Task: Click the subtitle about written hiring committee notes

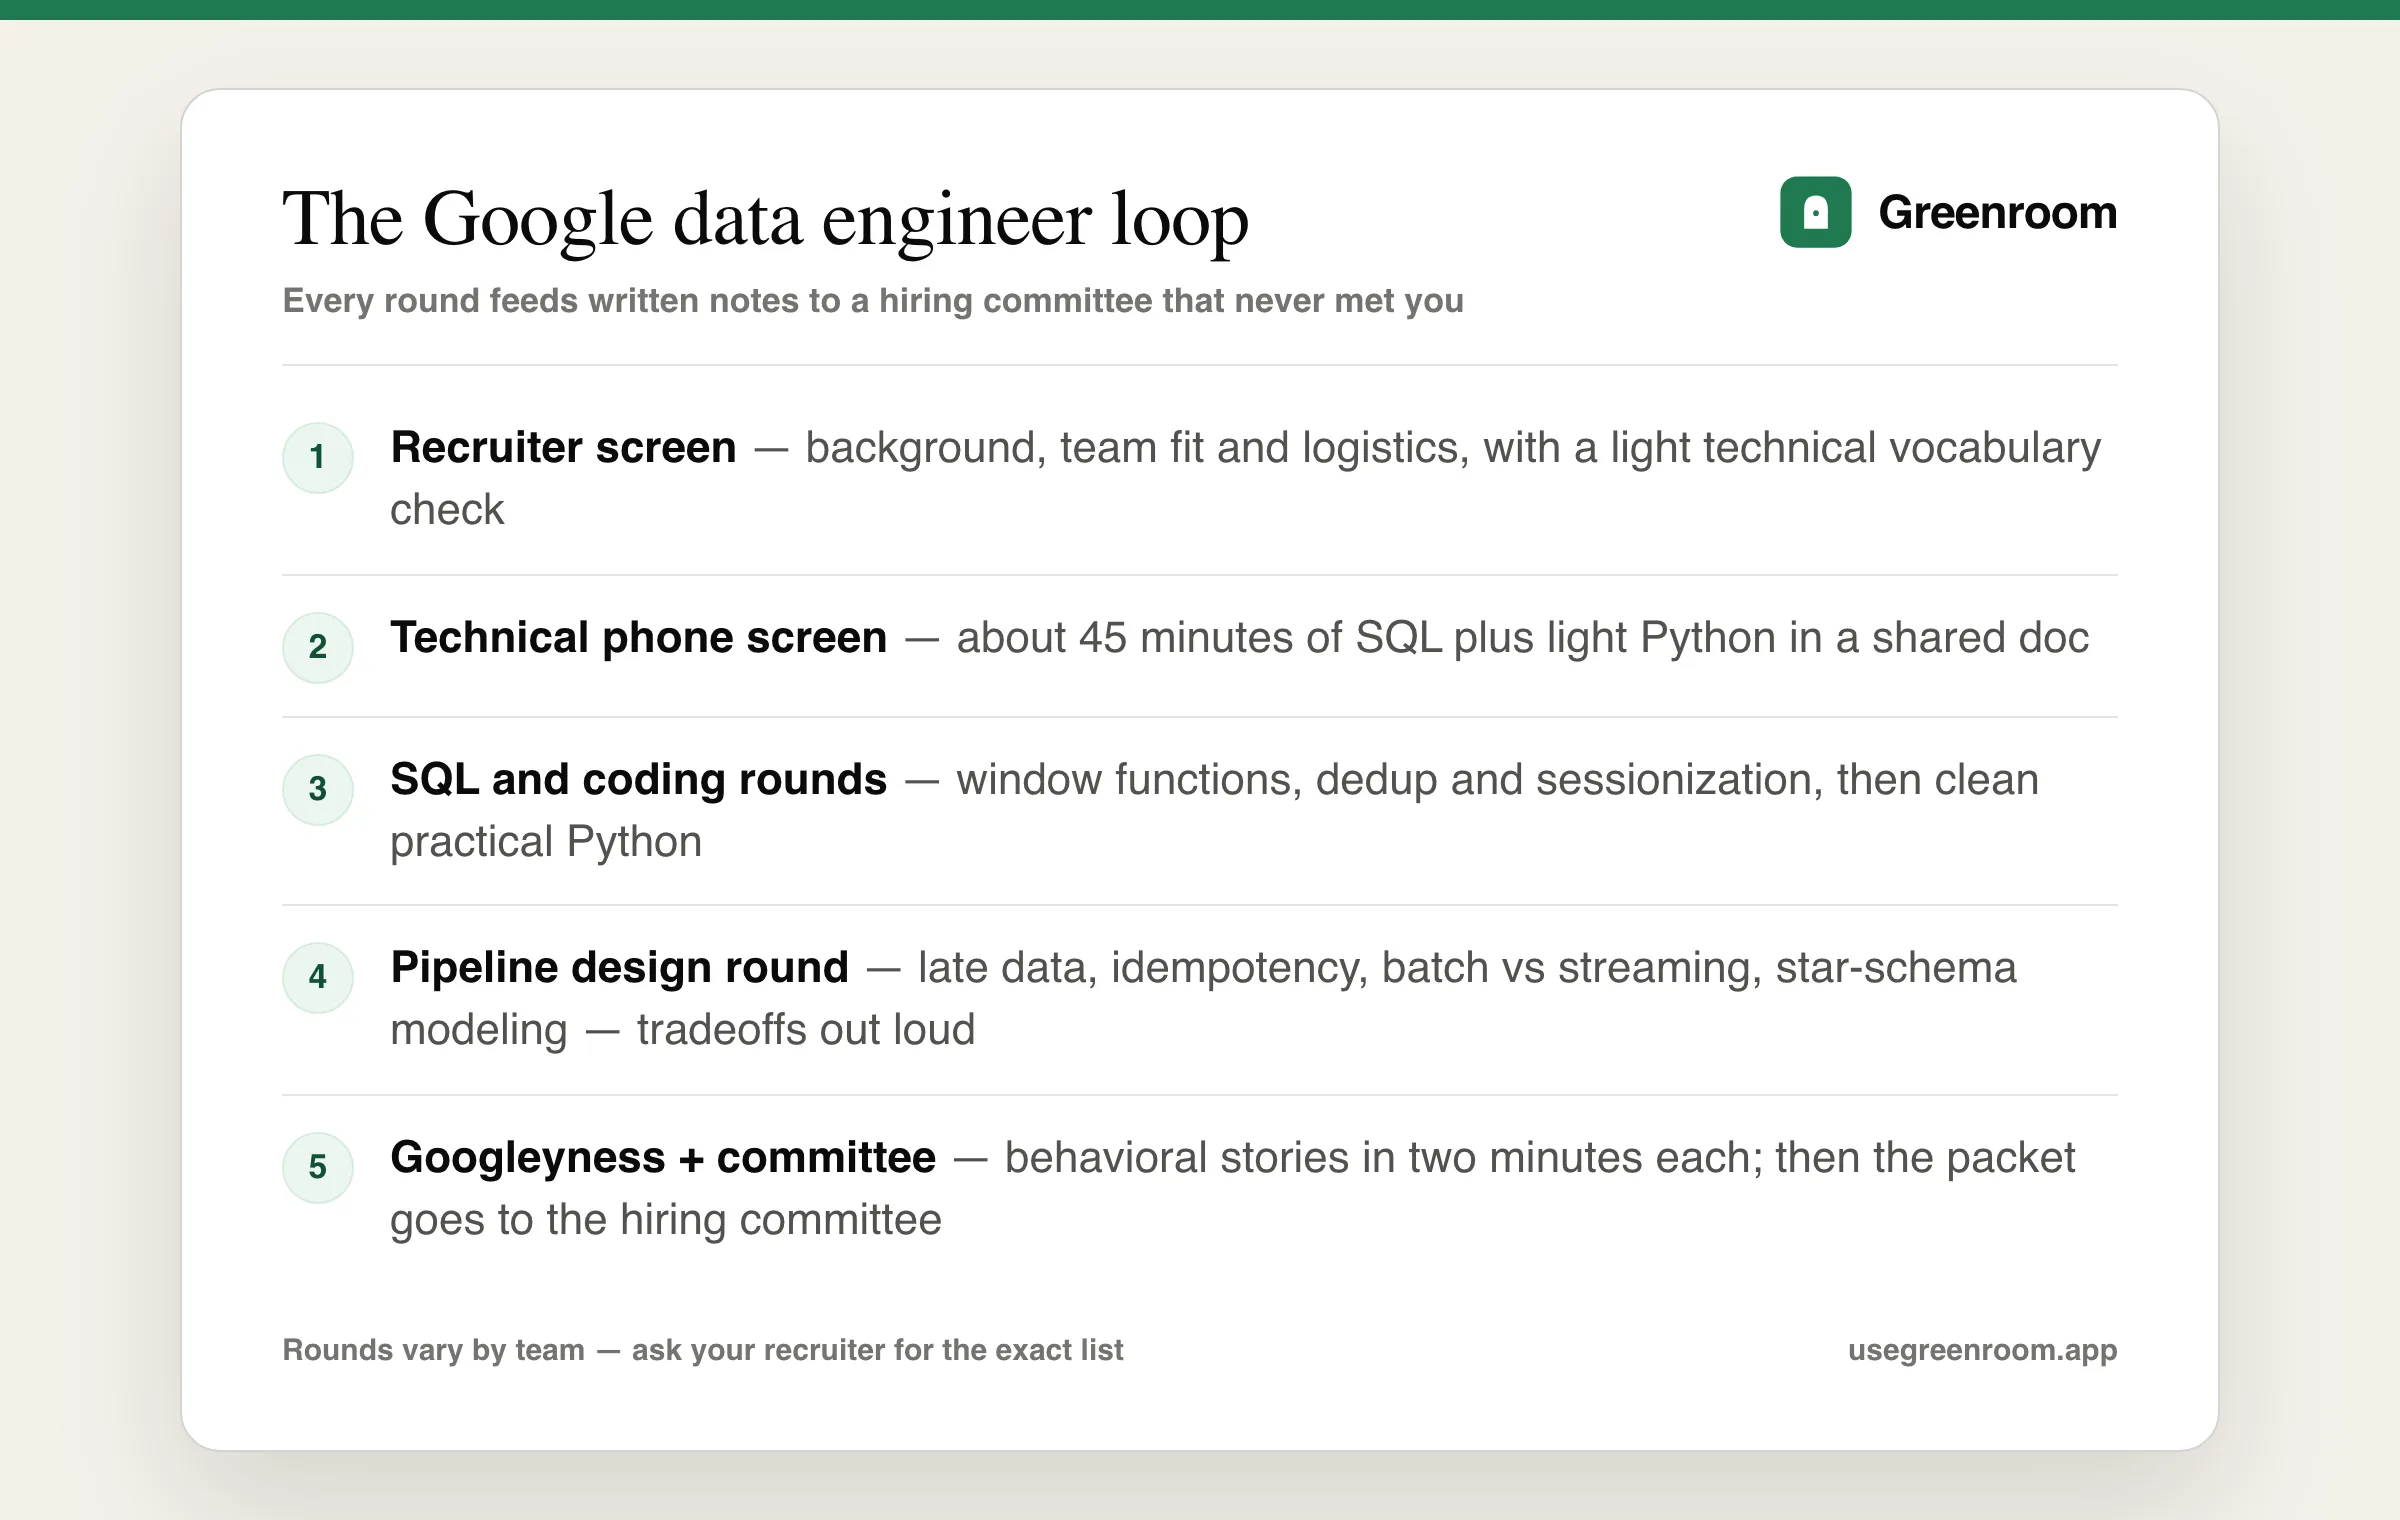Action: 873,300
